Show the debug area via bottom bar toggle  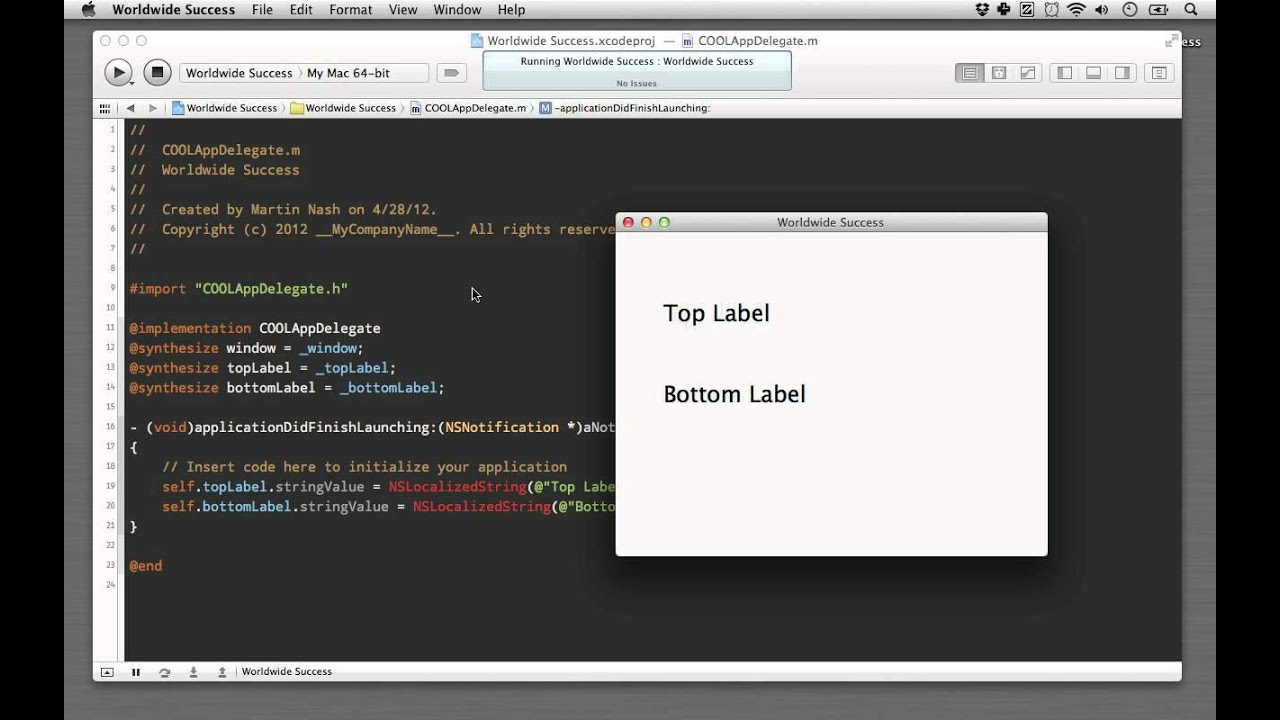click(x=107, y=672)
